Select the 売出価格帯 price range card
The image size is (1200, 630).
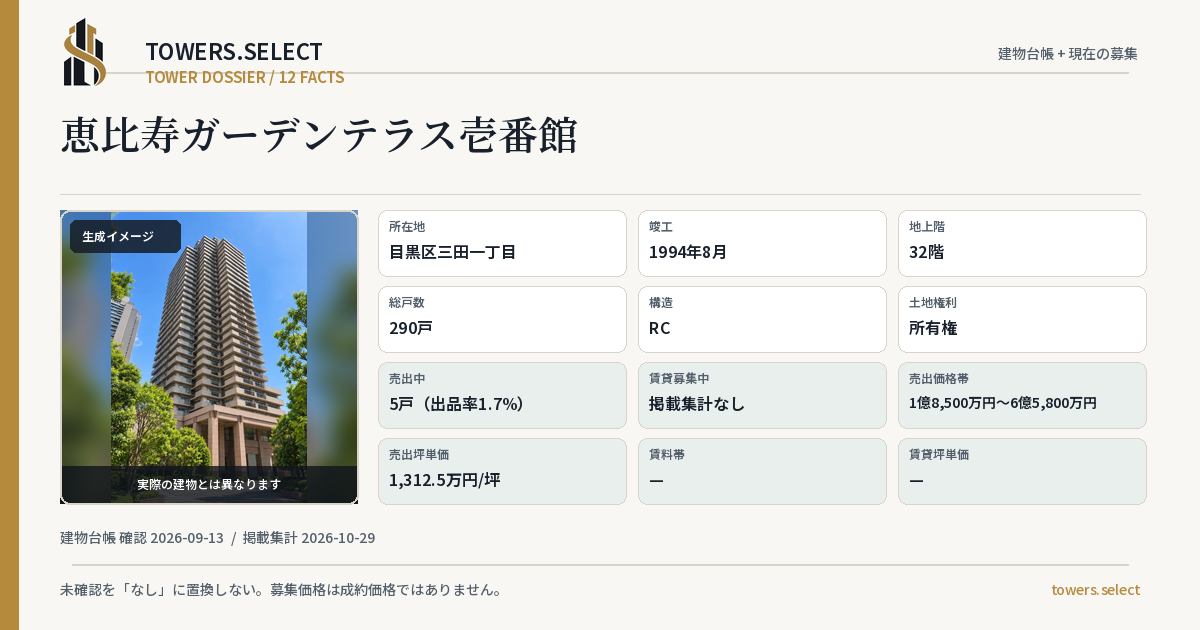click(1022, 395)
